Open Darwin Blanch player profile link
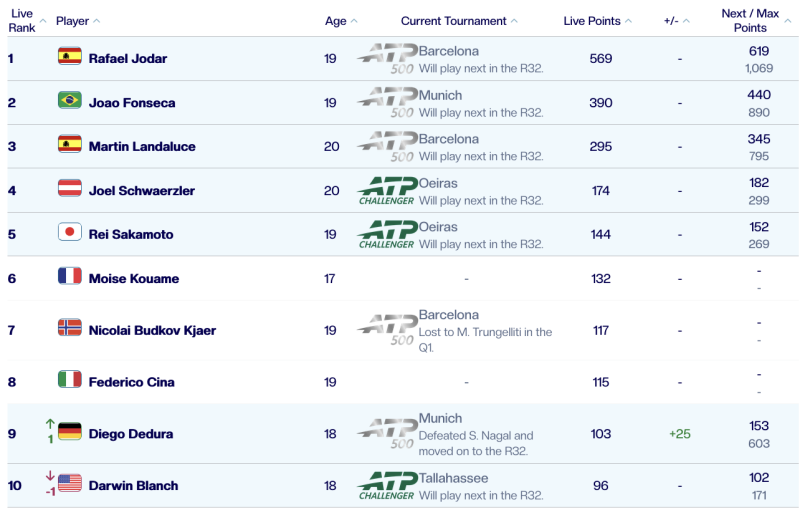Image resolution: width=800 pixels, height=515 pixels. [x=133, y=485]
